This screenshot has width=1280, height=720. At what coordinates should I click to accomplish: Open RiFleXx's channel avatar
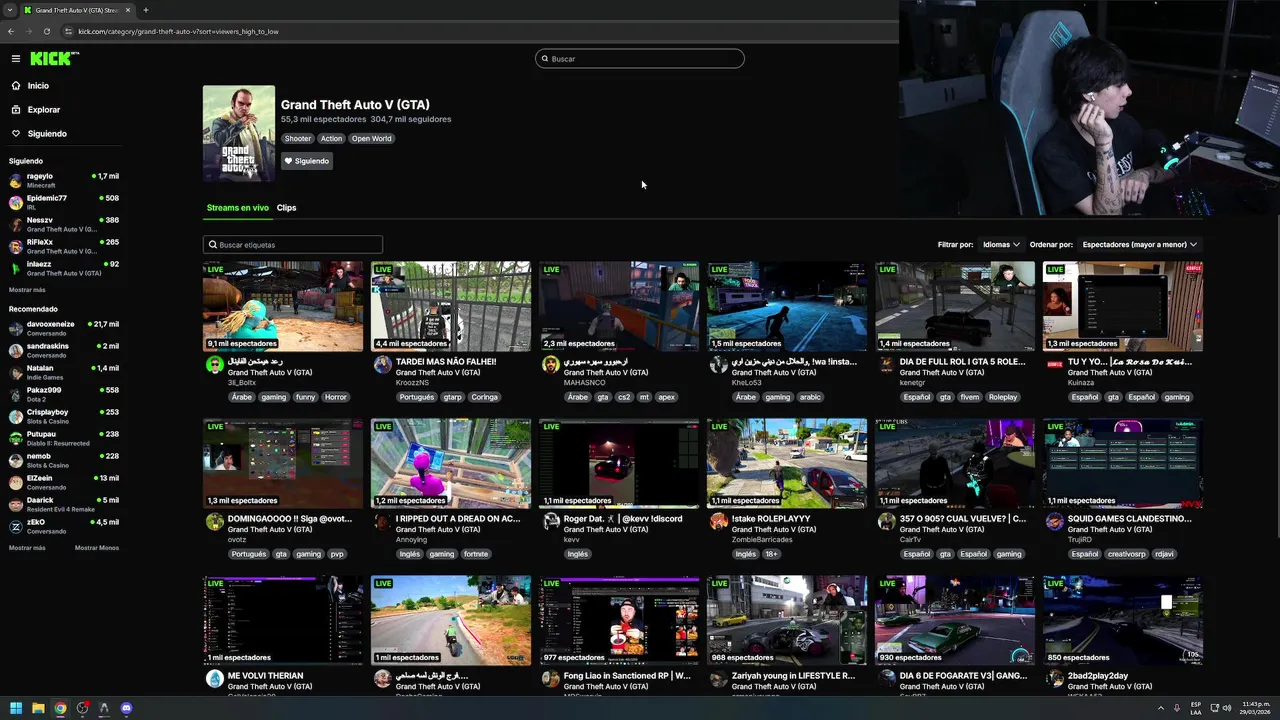click(16, 247)
